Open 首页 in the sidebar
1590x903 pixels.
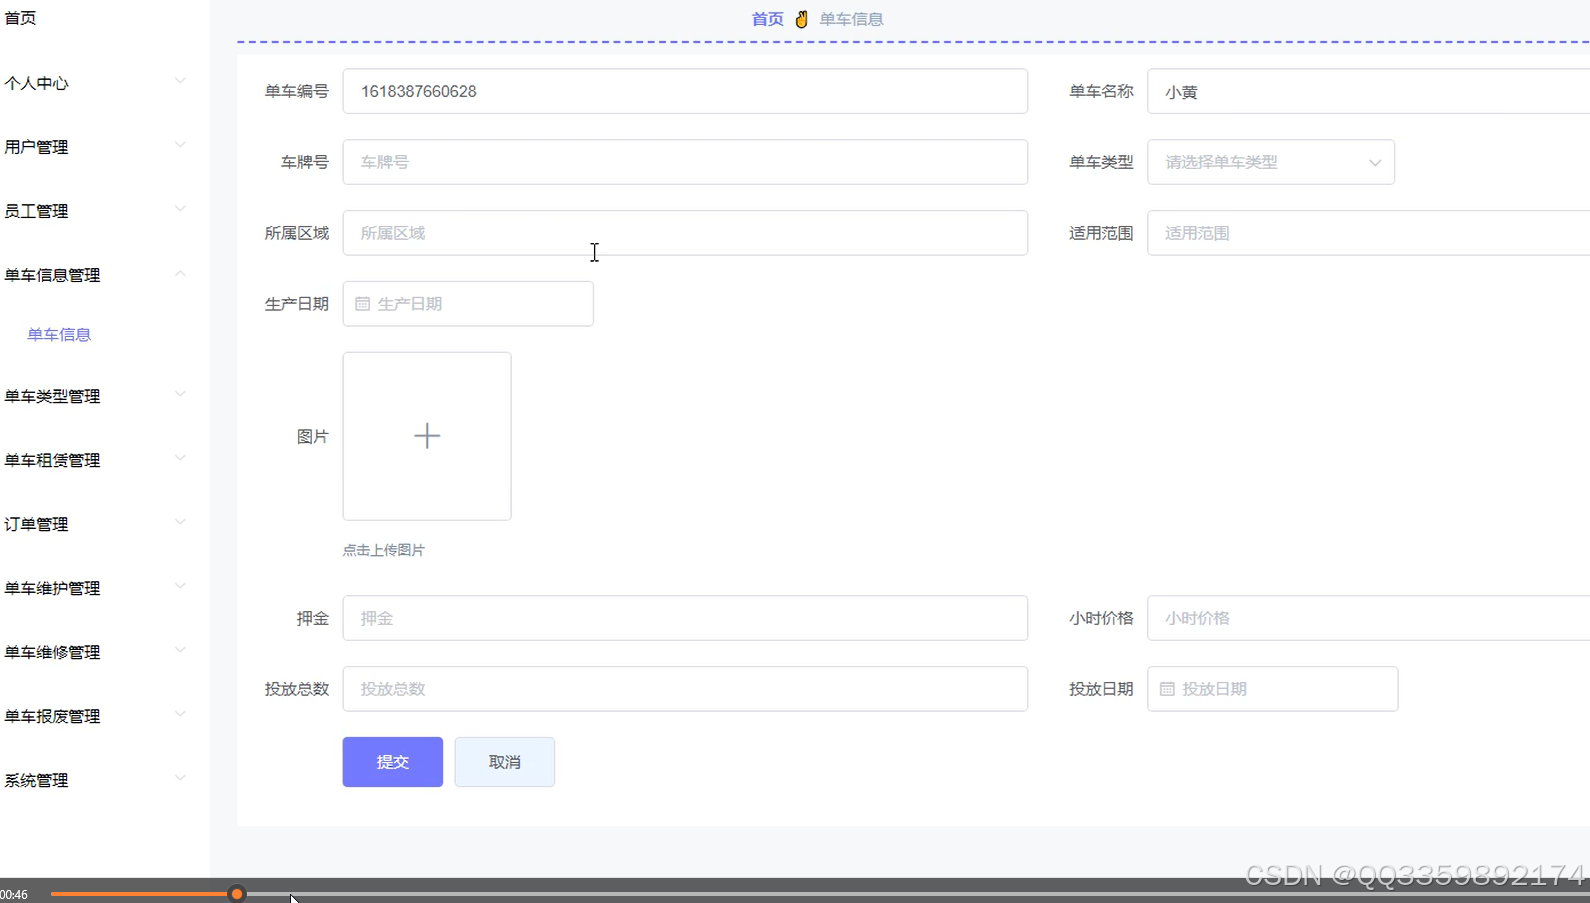(x=21, y=18)
